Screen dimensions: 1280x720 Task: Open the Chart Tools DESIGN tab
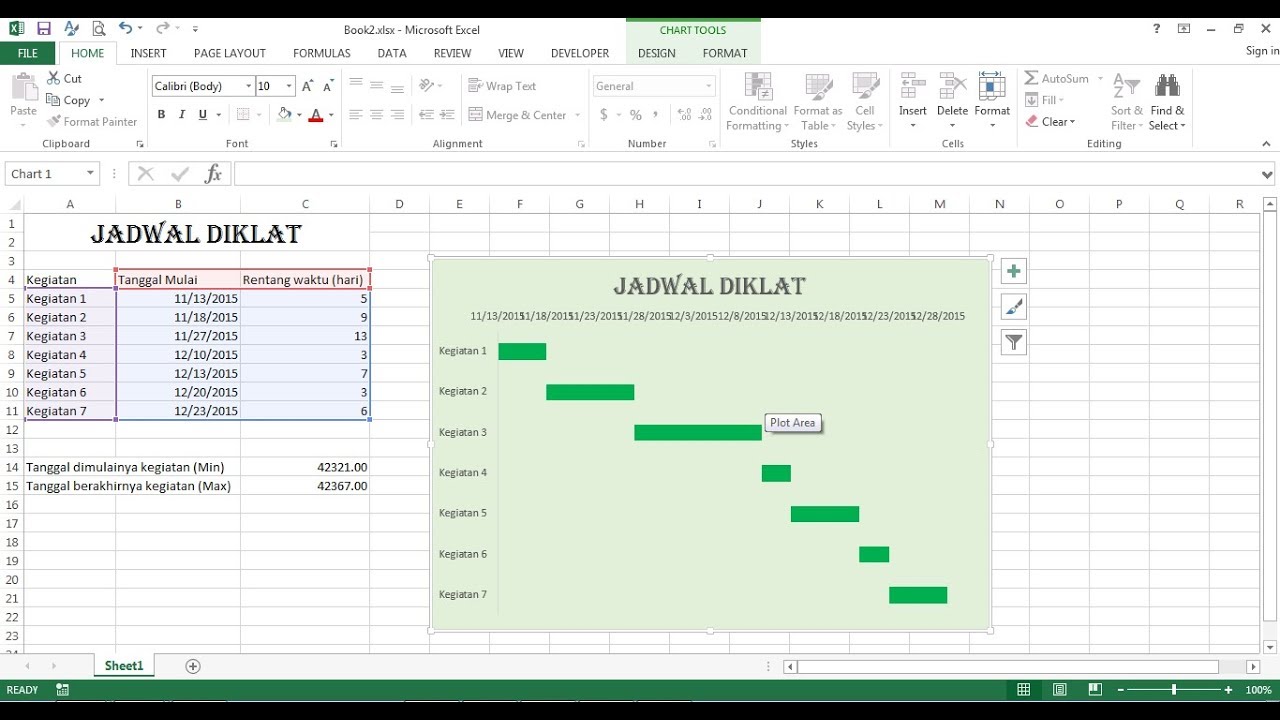(657, 53)
